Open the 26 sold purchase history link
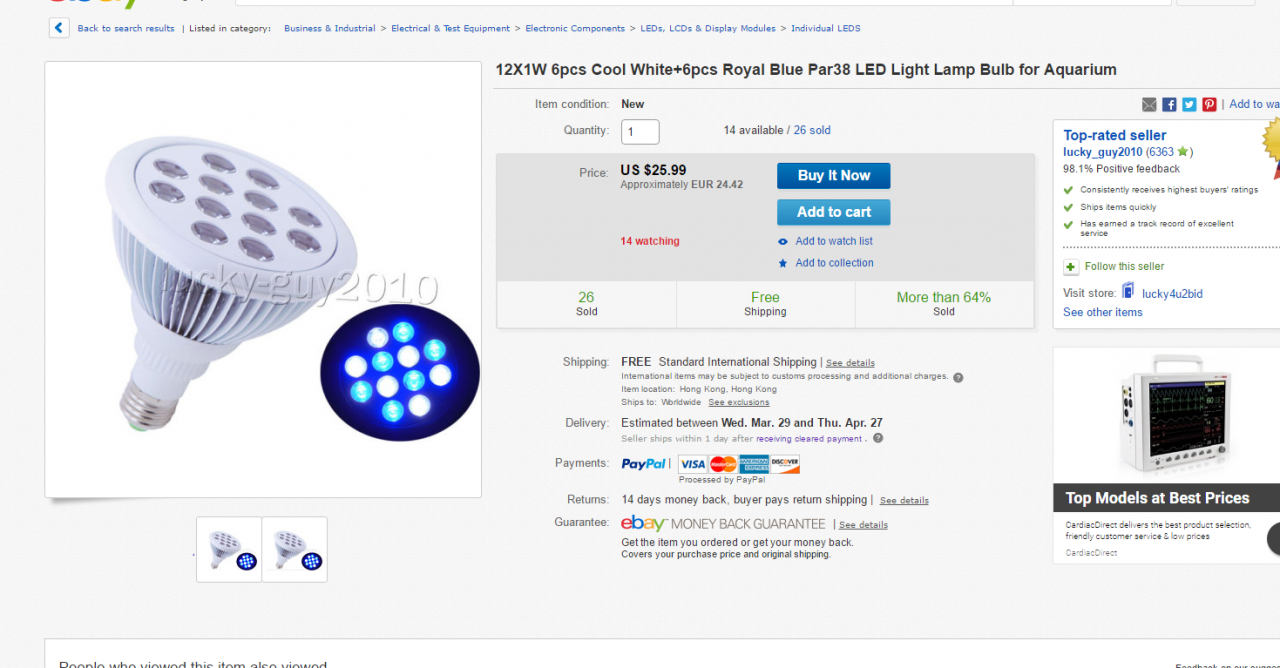This screenshot has height=668, width=1280. click(812, 130)
